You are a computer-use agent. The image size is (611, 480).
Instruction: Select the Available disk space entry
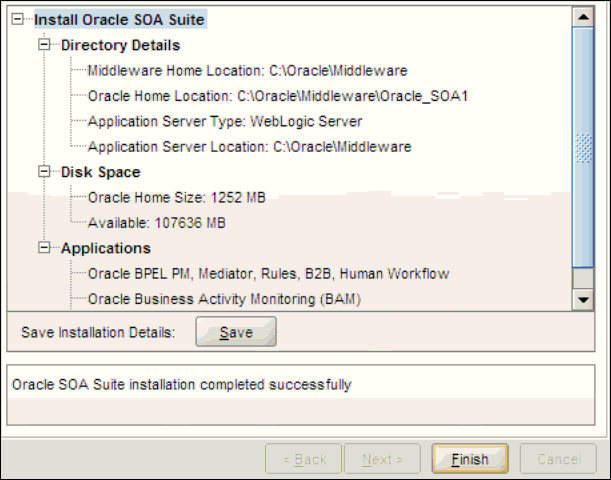157,223
